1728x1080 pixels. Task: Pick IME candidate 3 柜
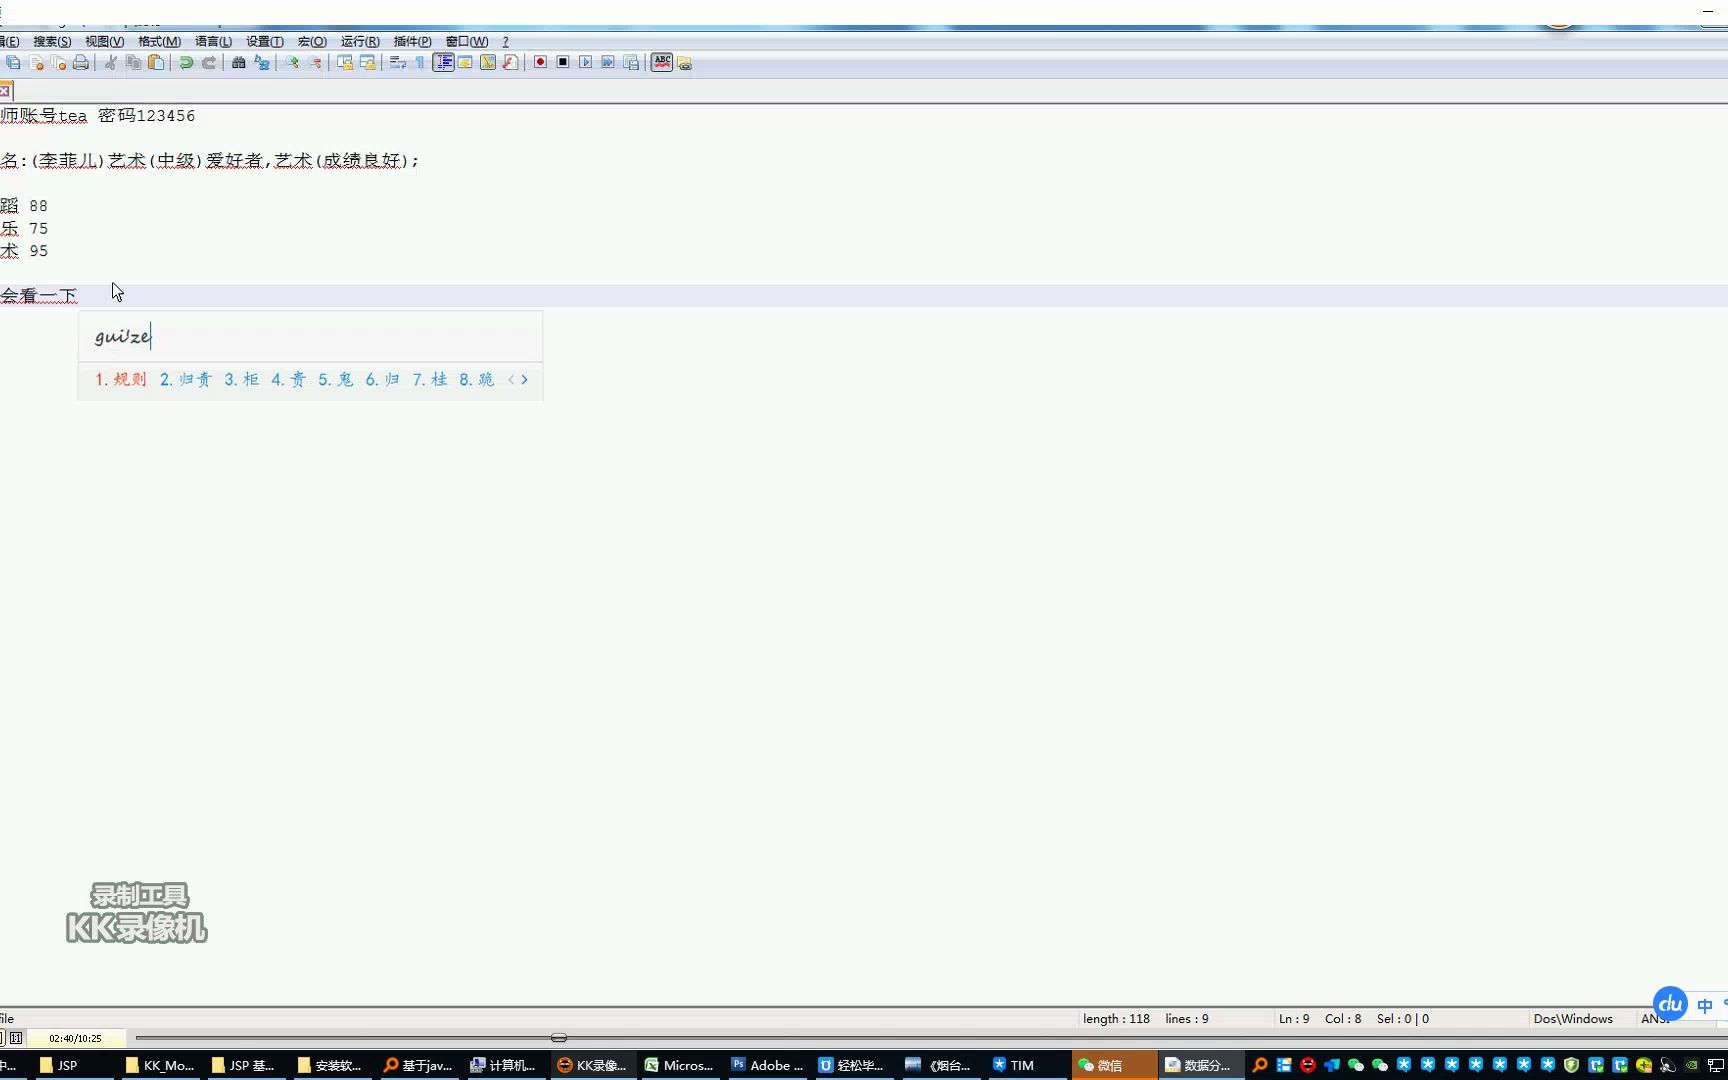(x=241, y=379)
